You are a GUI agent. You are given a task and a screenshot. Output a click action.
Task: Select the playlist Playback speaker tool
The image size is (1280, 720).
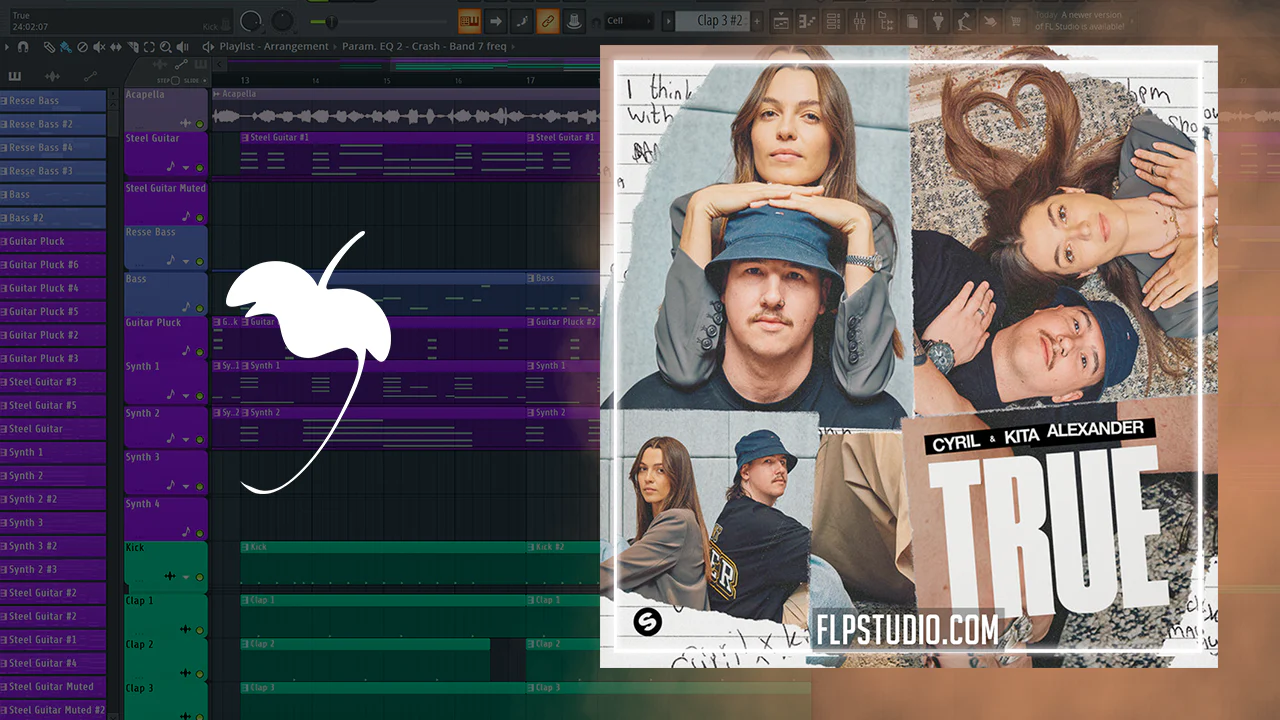click(x=182, y=47)
